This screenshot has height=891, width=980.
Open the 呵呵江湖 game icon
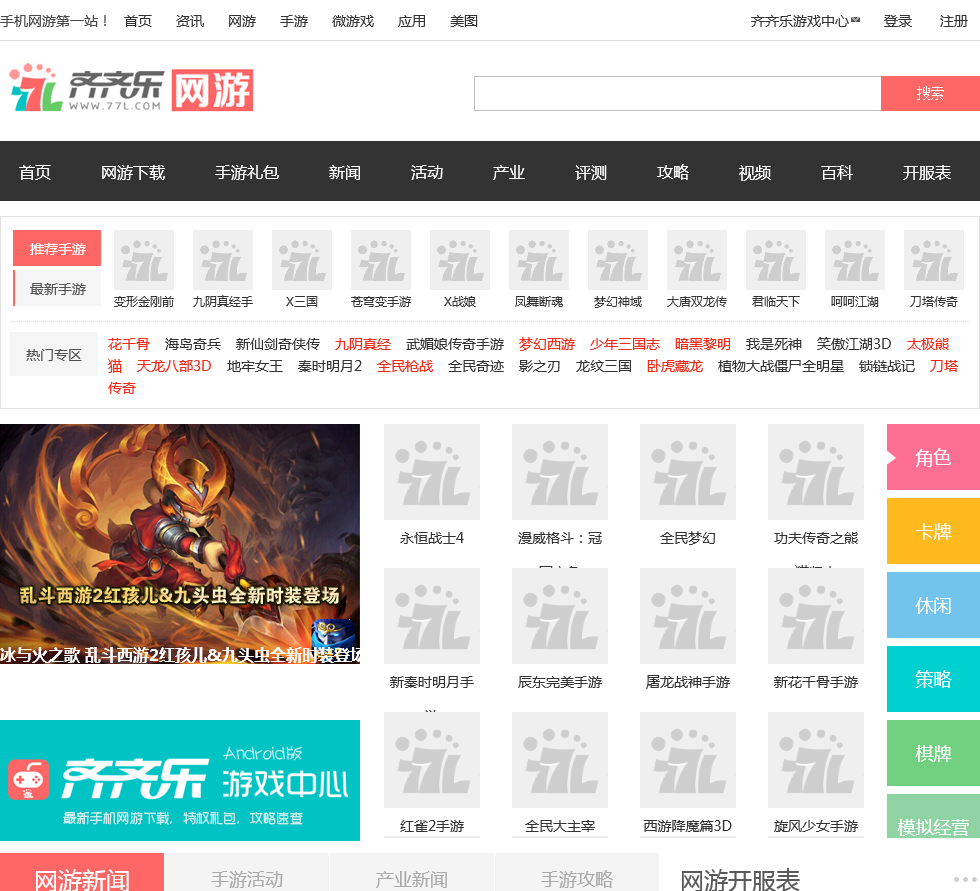855,260
